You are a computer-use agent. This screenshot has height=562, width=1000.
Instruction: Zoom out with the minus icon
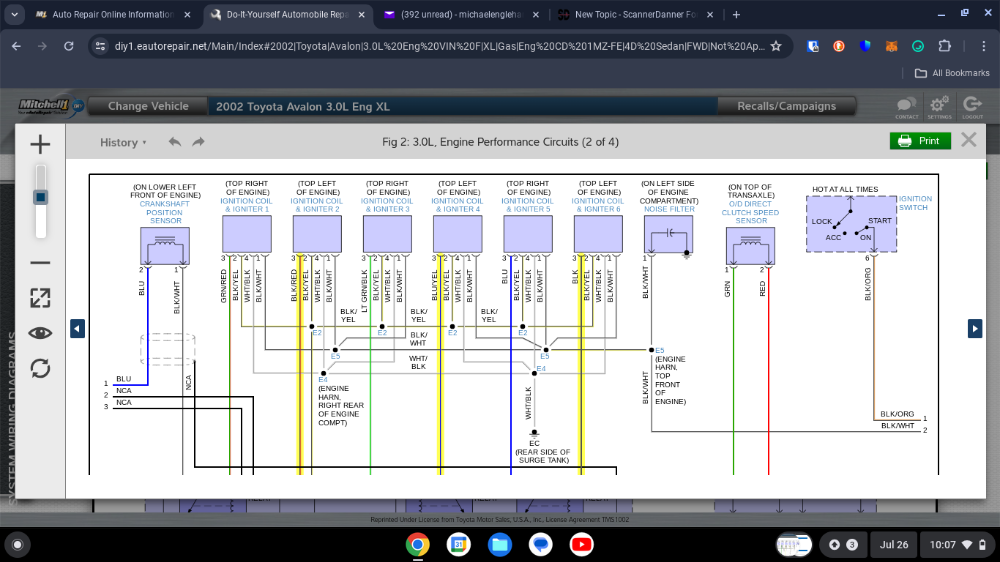[40, 263]
